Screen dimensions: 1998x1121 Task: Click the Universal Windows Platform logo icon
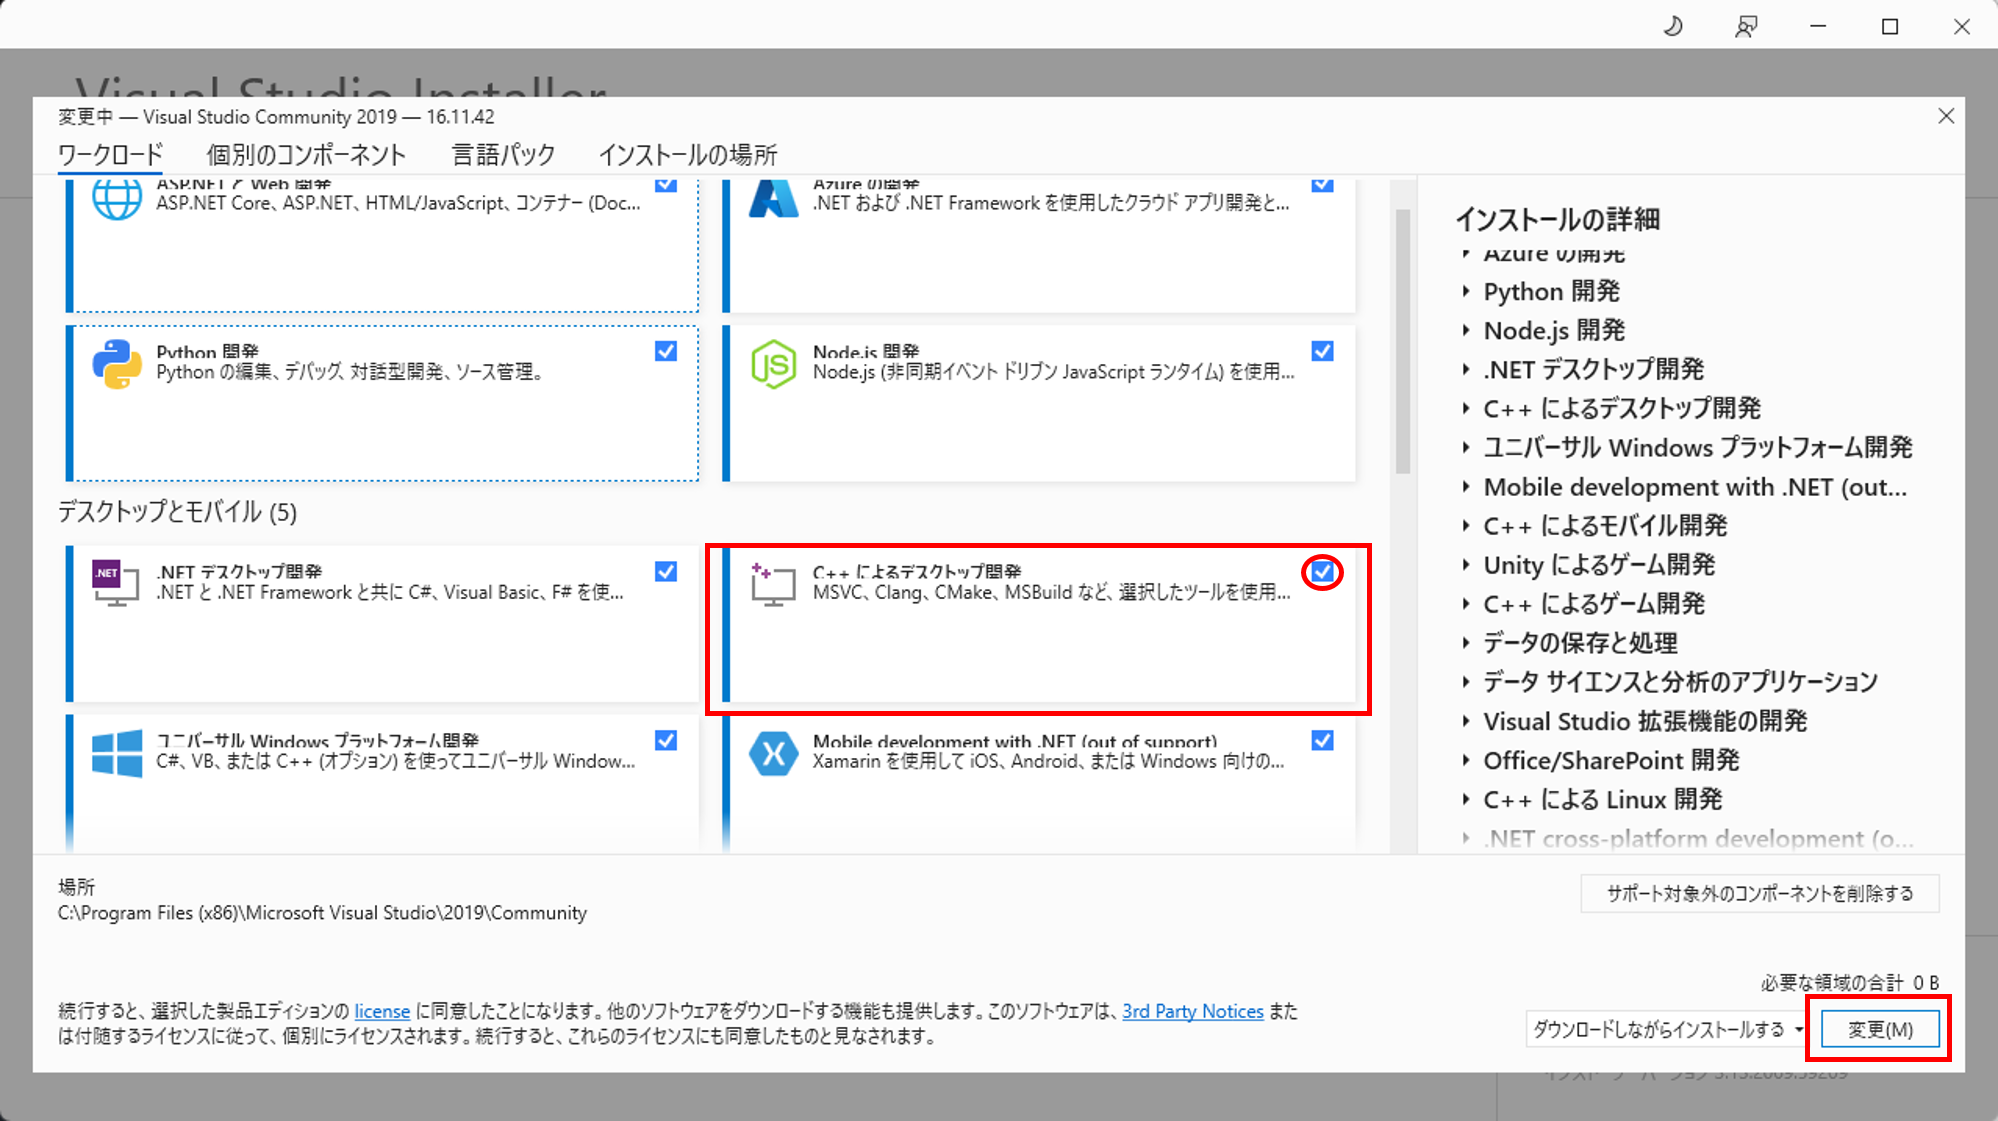[117, 753]
